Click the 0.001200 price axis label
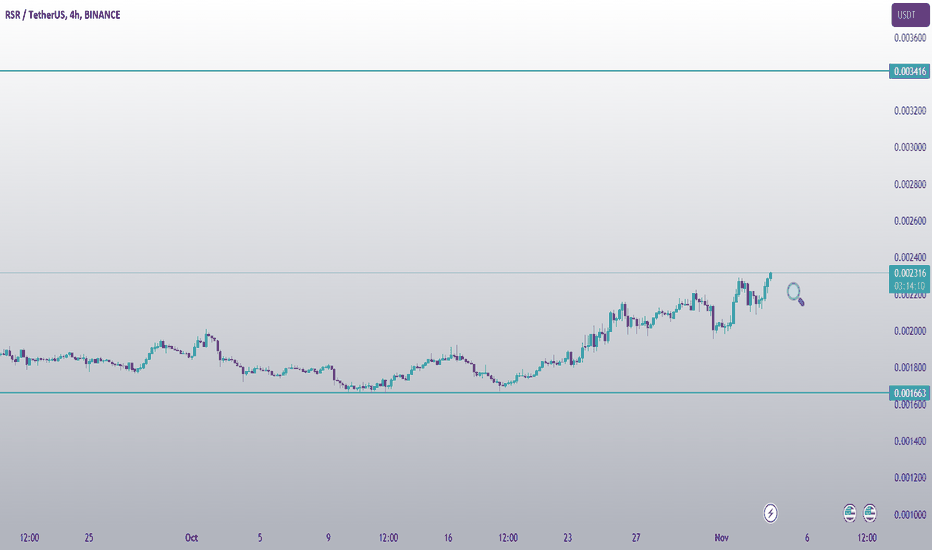The width and height of the screenshot is (932, 550). [x=910, y=478]
